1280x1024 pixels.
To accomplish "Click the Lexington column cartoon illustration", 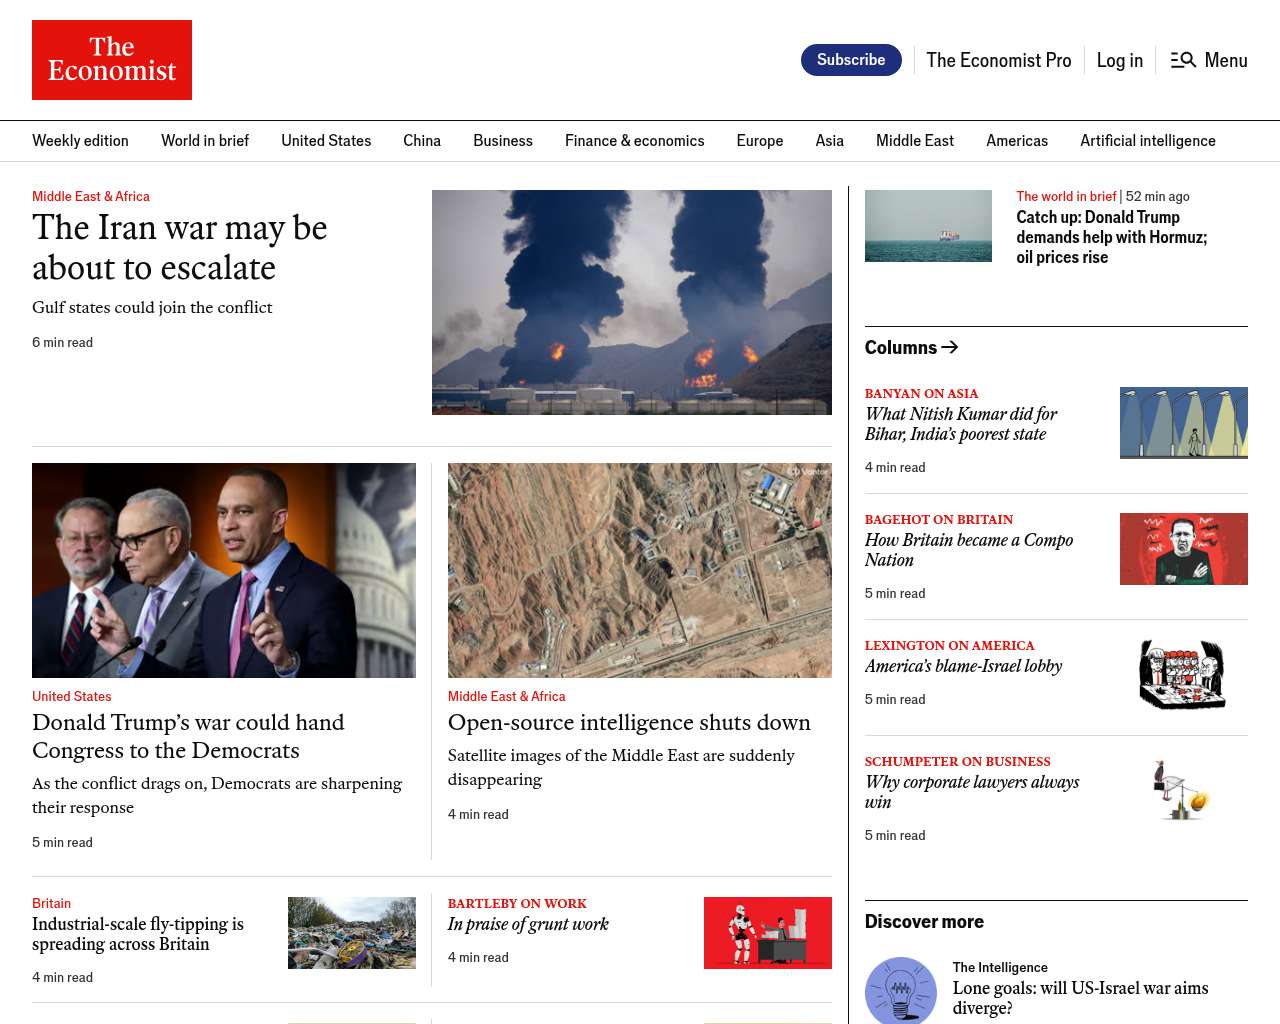I will (1183, 675).
